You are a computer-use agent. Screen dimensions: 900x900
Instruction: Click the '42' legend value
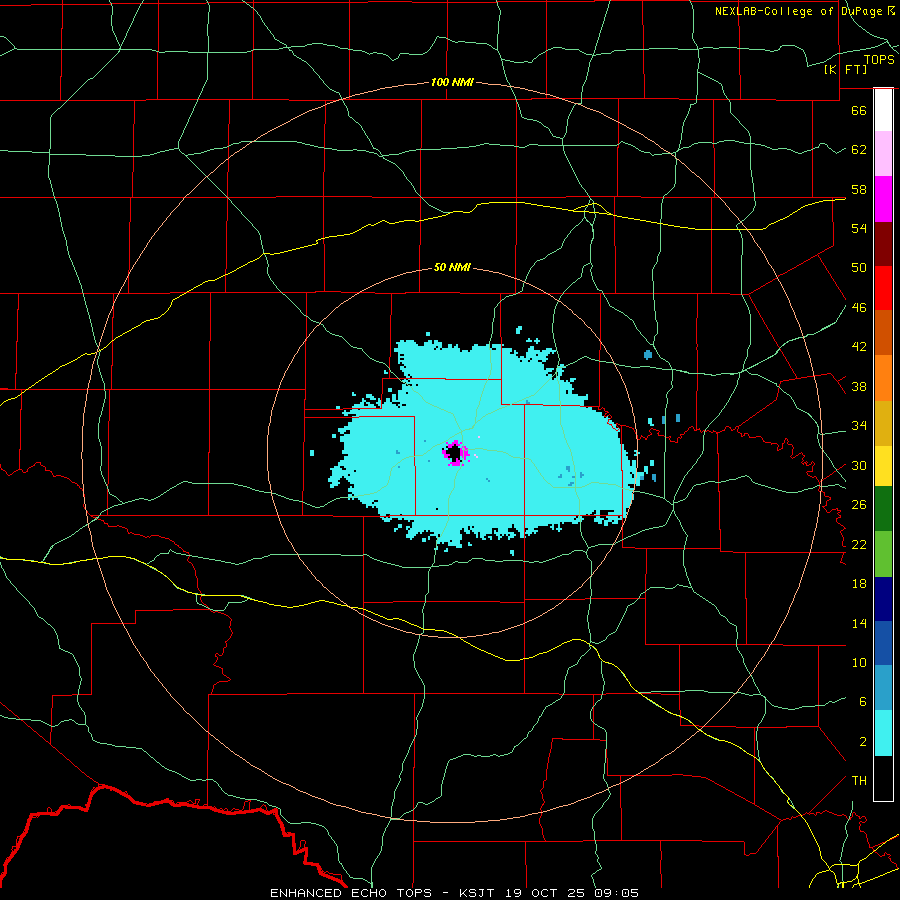pos(859,347)
